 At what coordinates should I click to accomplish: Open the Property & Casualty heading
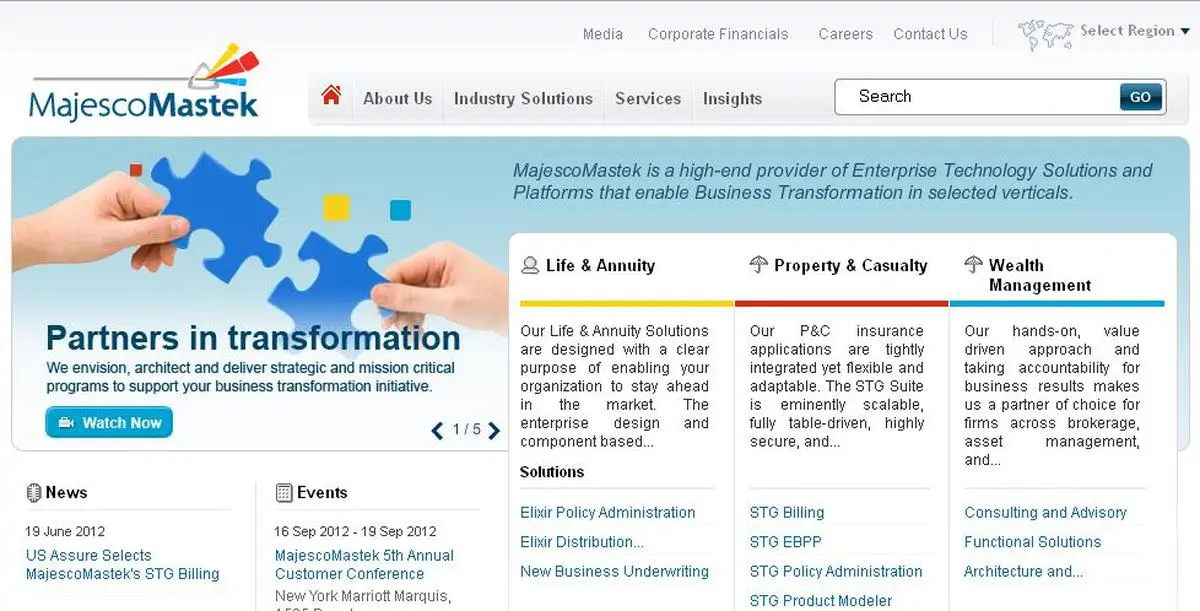click(851, 265)
